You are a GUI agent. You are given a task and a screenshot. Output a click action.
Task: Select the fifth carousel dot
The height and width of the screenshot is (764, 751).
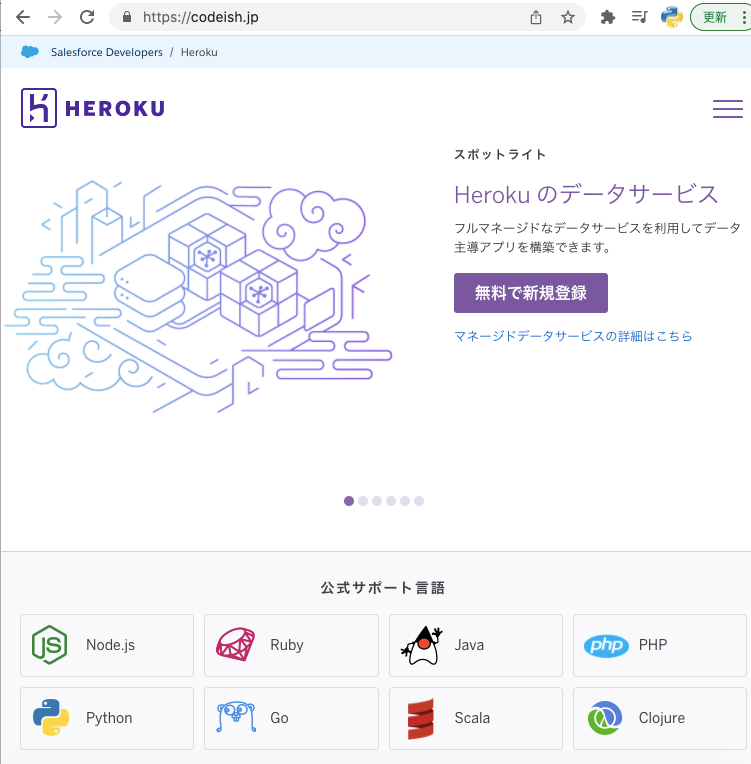(405, 501)
